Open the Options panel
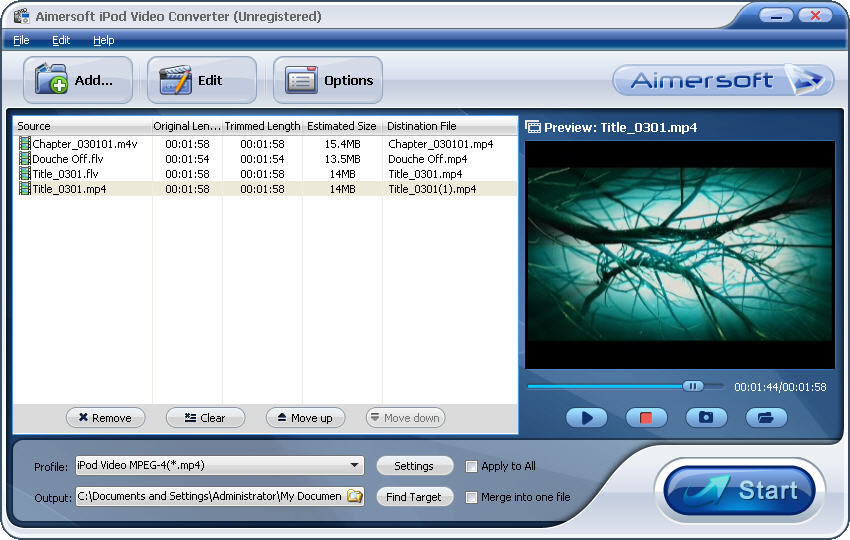This screenshot has width=850, height=540. point(328,80)
